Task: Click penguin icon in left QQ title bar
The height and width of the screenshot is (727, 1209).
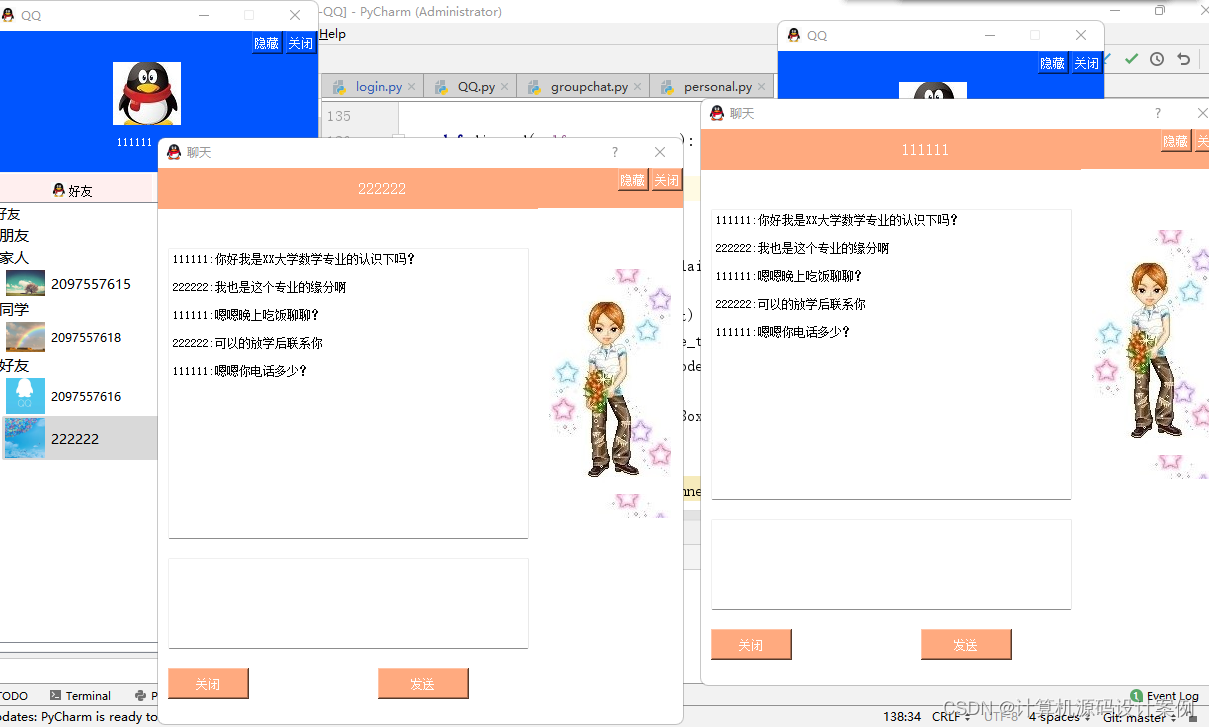Action: (x=9, y=15)
